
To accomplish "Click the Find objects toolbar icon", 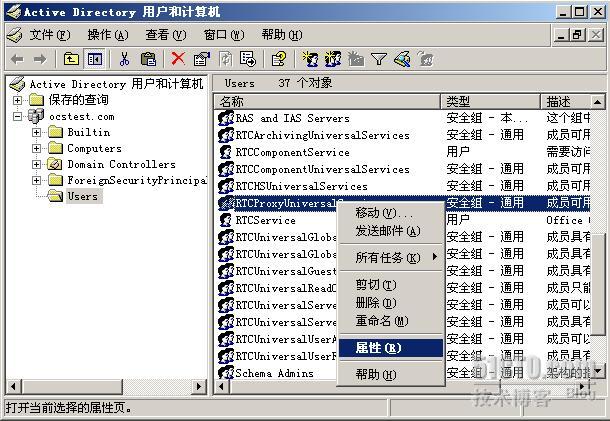I will pos(402,59).
